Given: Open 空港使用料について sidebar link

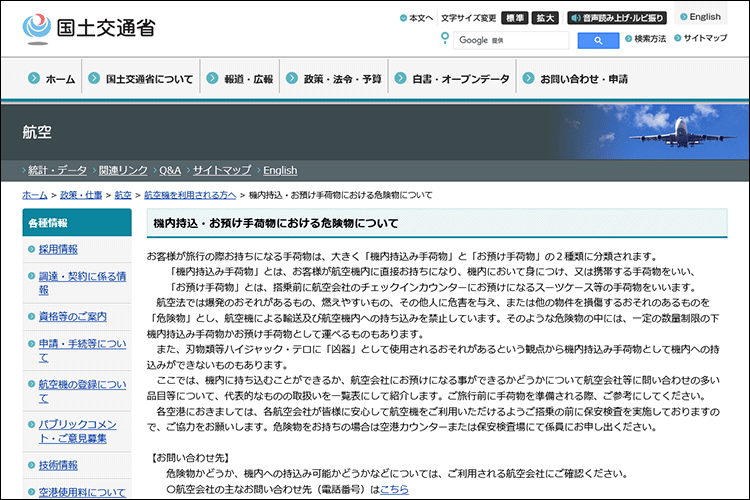Looking at the screenshot, I should [x=82, y=492].
